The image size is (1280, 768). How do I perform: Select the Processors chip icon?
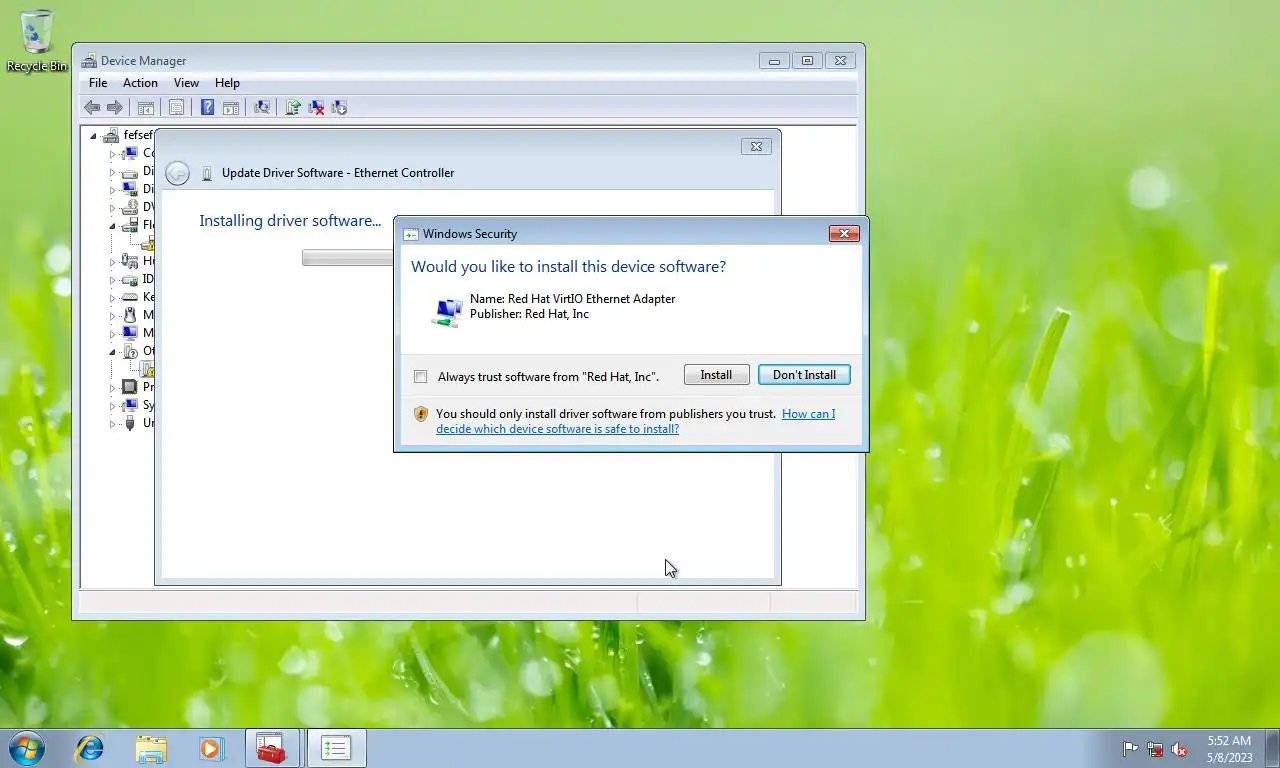point(129,387)
